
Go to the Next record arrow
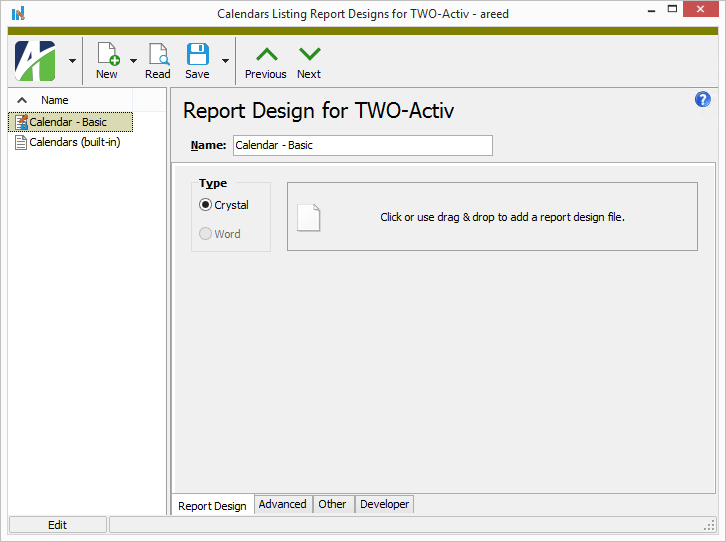tap(309, 60)
